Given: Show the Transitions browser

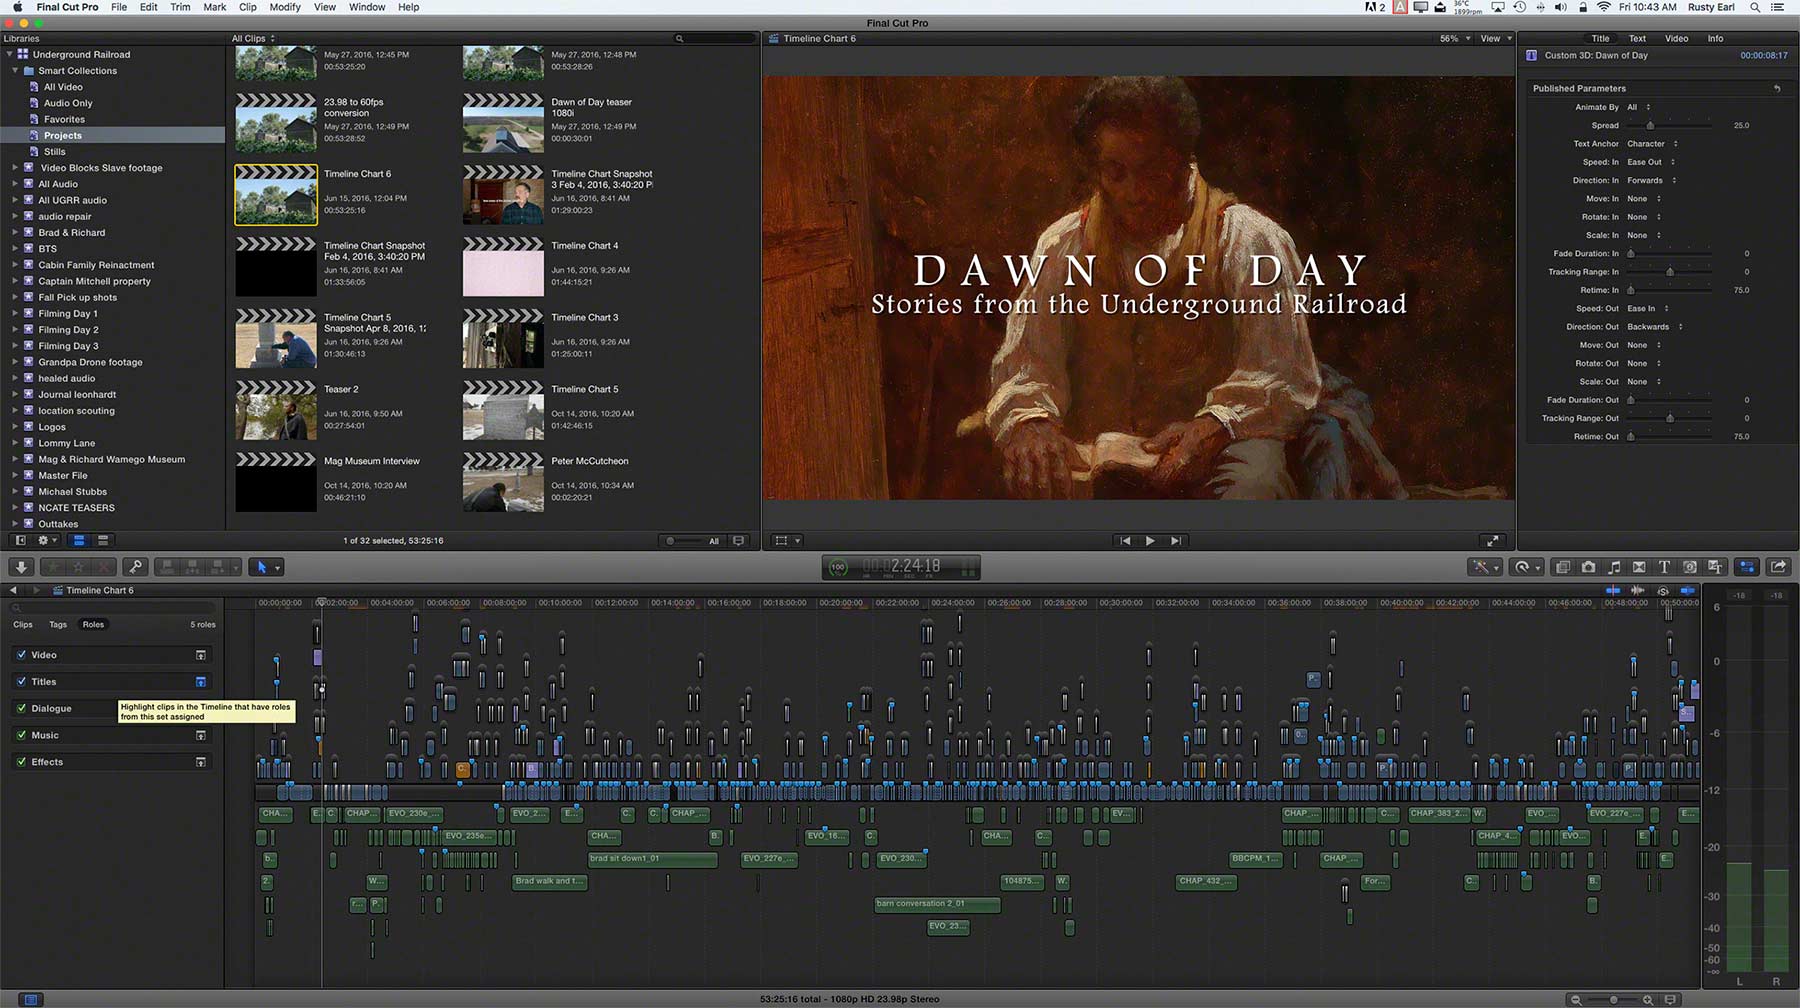Looking at the screenshot, I should click(1639, 567).
